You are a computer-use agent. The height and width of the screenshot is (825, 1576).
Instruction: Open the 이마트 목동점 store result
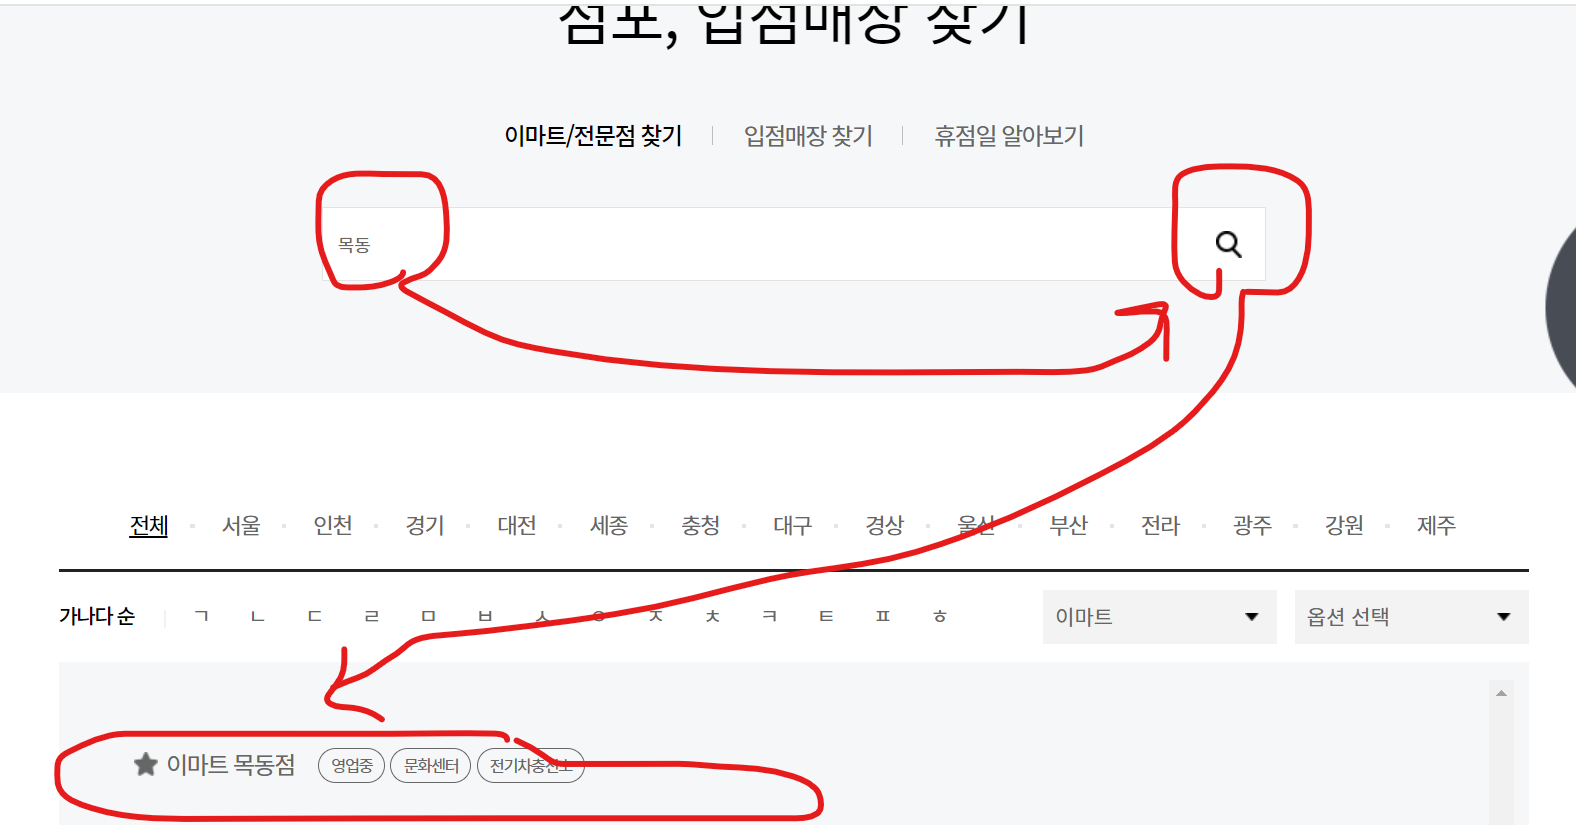[231, 765]
